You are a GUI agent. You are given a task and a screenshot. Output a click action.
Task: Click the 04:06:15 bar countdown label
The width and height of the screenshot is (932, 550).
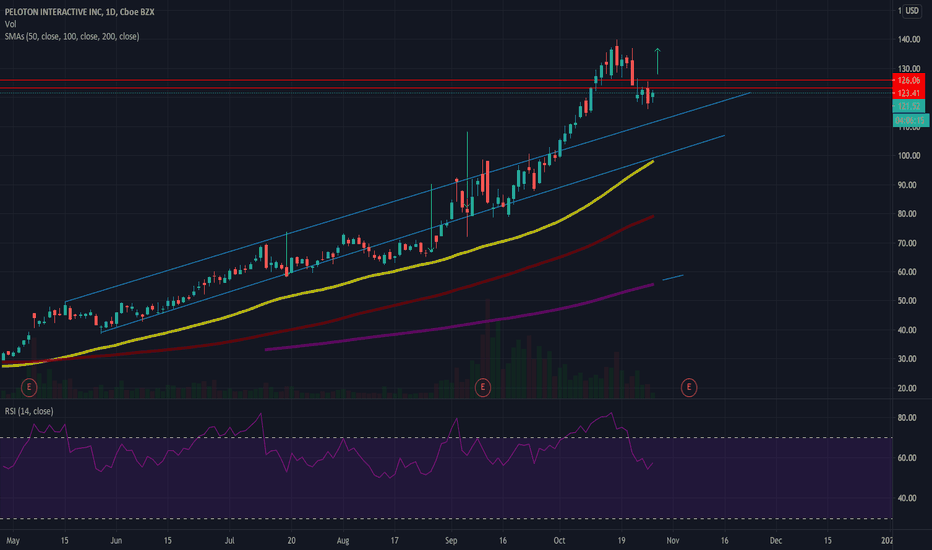(910, 121)
